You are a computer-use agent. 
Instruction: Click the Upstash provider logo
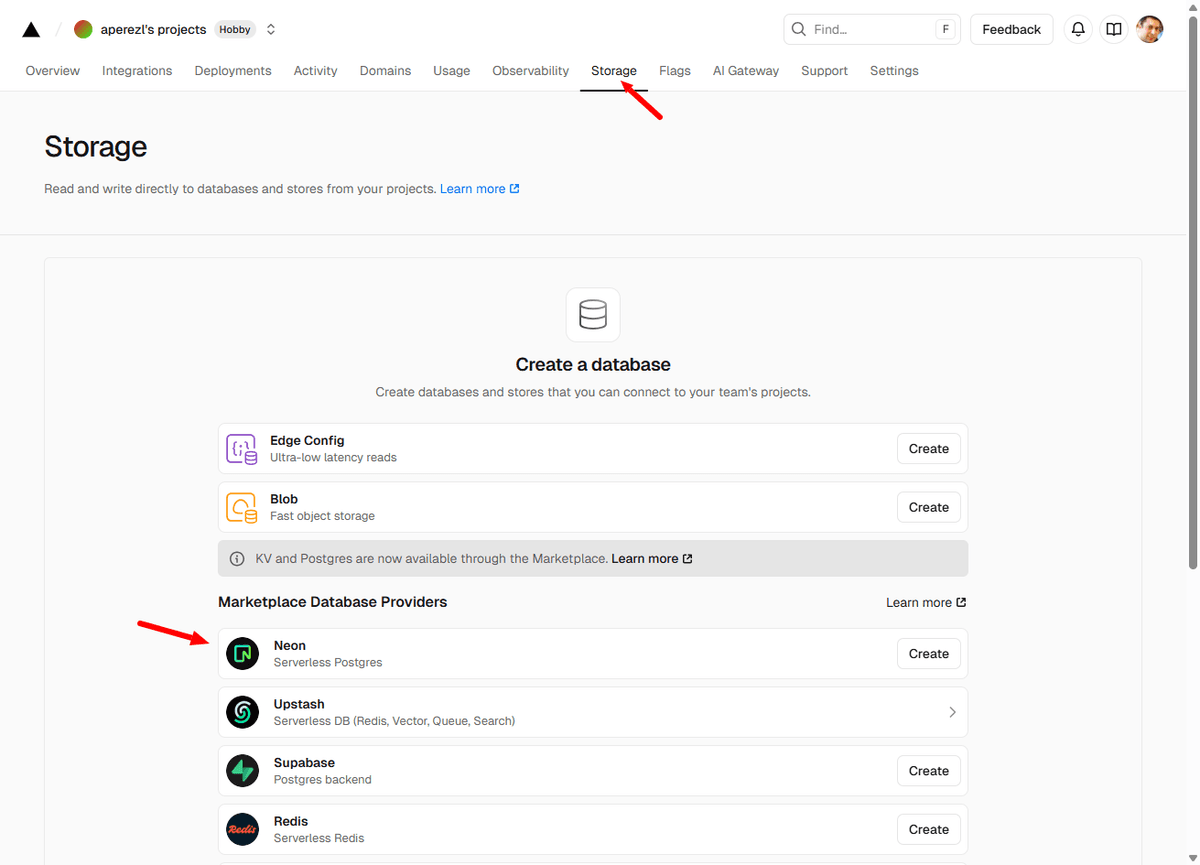tap(242, 712)
